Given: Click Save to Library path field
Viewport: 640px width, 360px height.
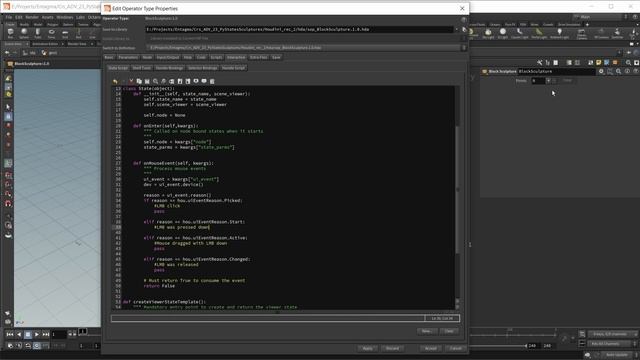Looking at the screenshot, I should click(x=299, y=29).
